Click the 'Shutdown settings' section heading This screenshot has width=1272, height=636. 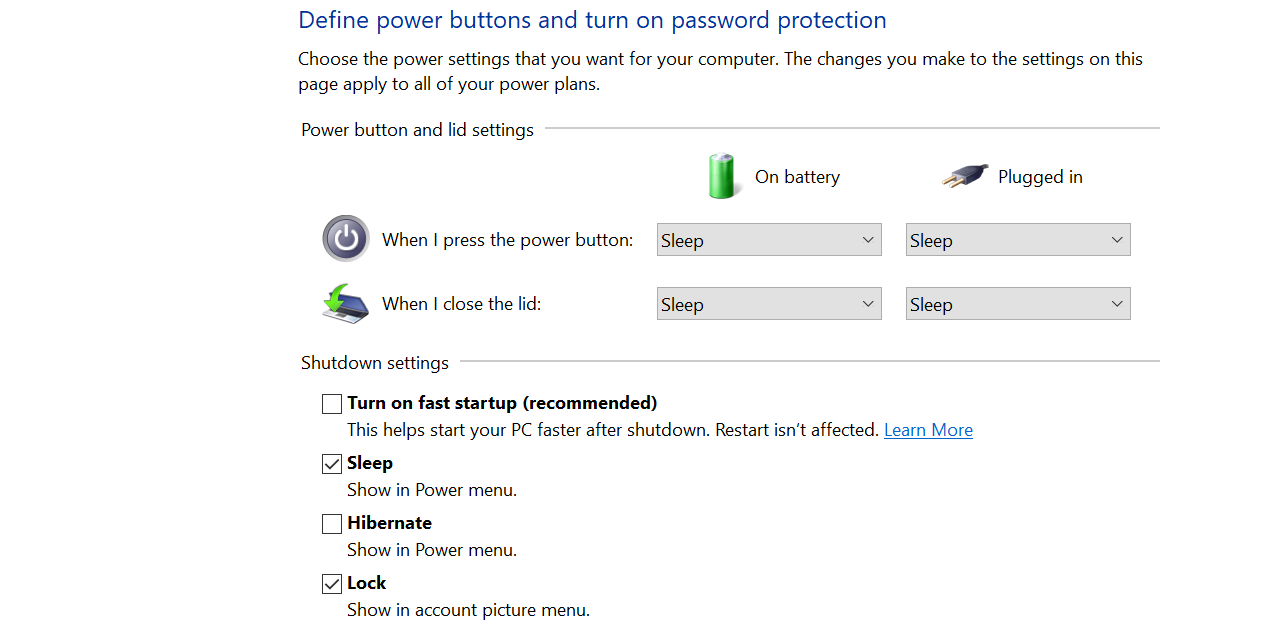[x=375, y=363]
